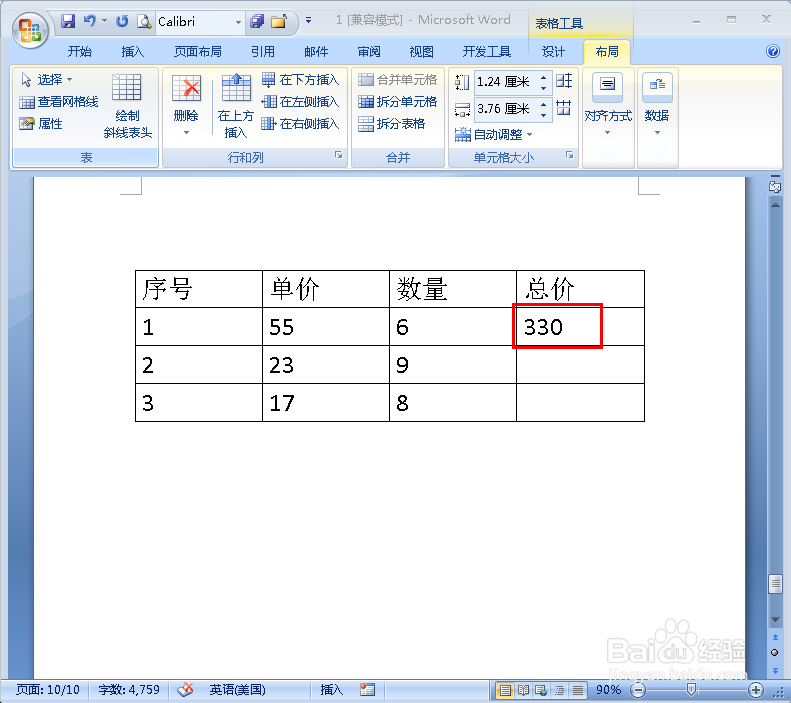Insert row above with 在上方插入
The image size is (791, 703).
[x=236, y=106]
